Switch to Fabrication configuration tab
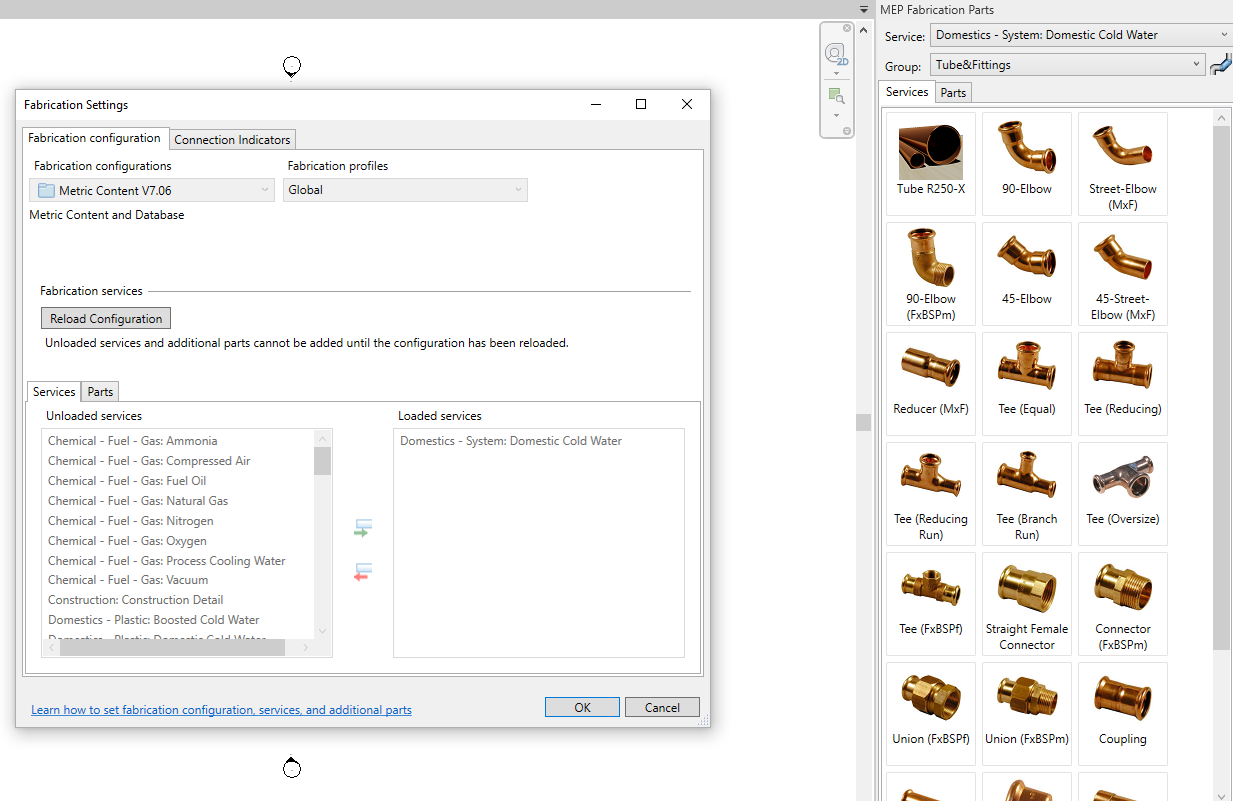This screenshot has height=801, width=1233. (94, 138)
